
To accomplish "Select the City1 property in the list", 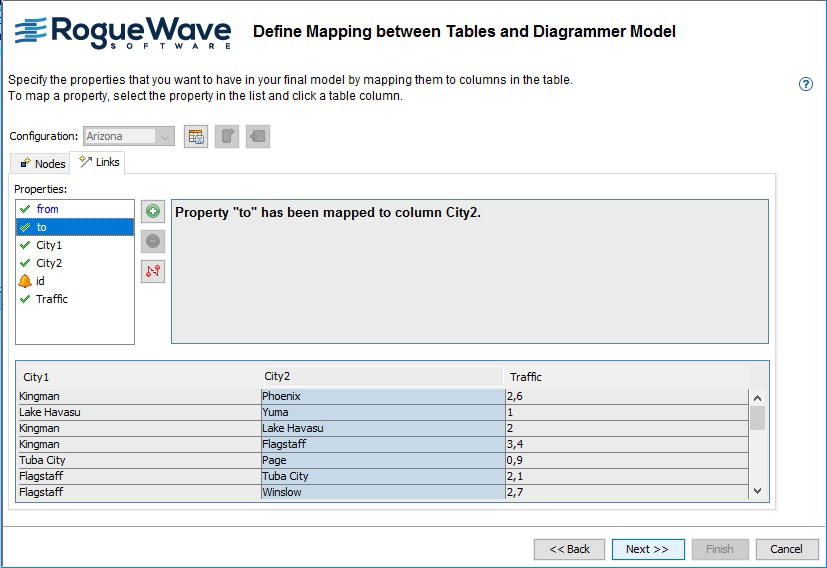I will pos(49,245).
